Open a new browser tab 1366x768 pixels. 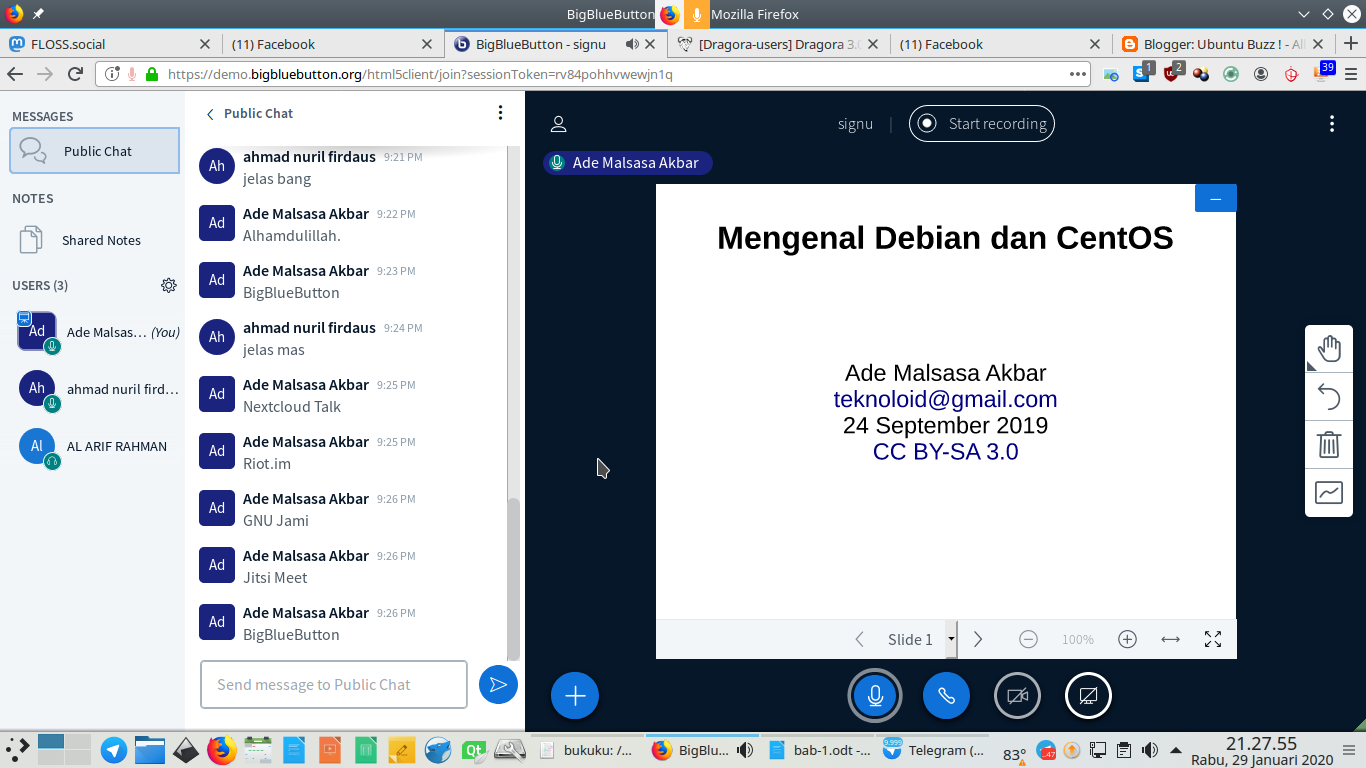click(1350, 43)
